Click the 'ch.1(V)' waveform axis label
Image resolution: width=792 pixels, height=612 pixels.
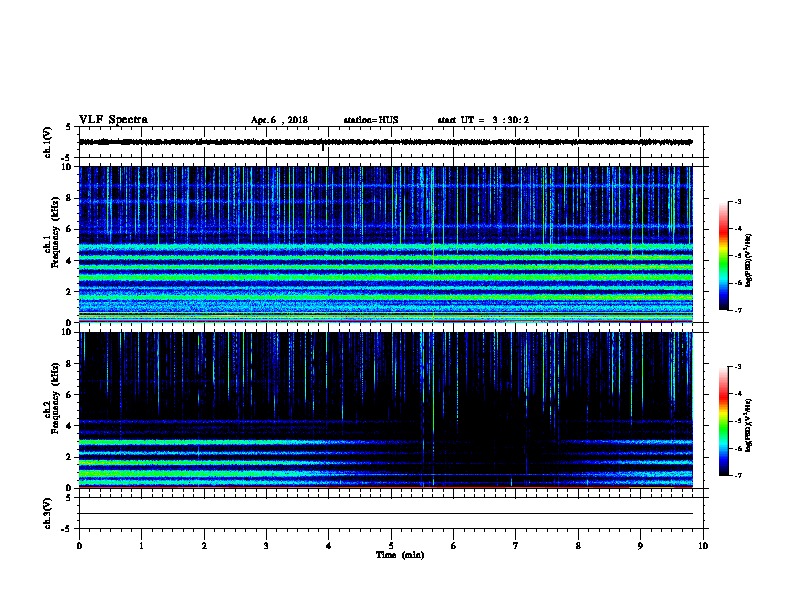pyautogui.click(x=48, y=142)
